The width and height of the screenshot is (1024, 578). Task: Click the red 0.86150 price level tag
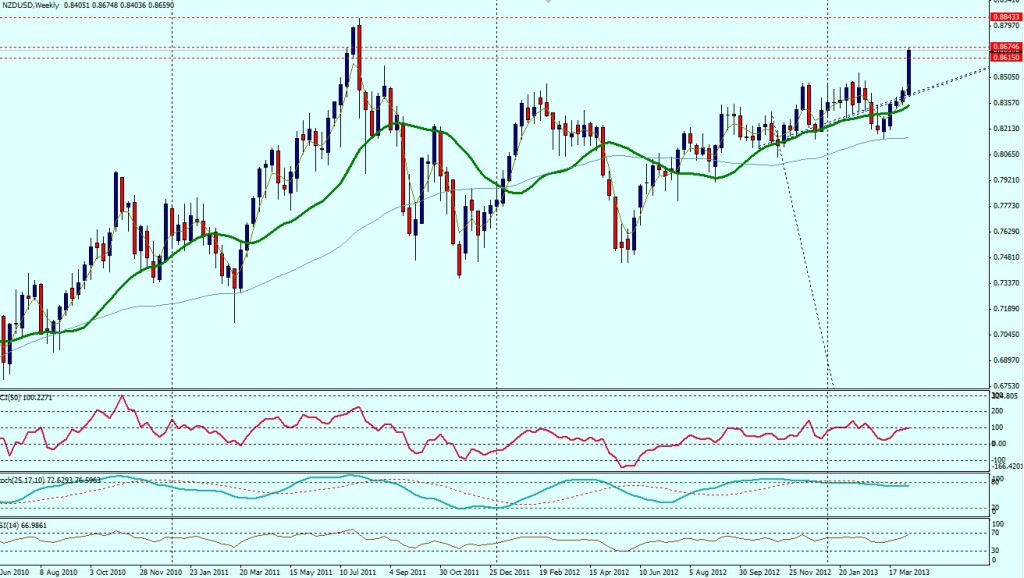pyautogui.click(x=1005, y=58)
